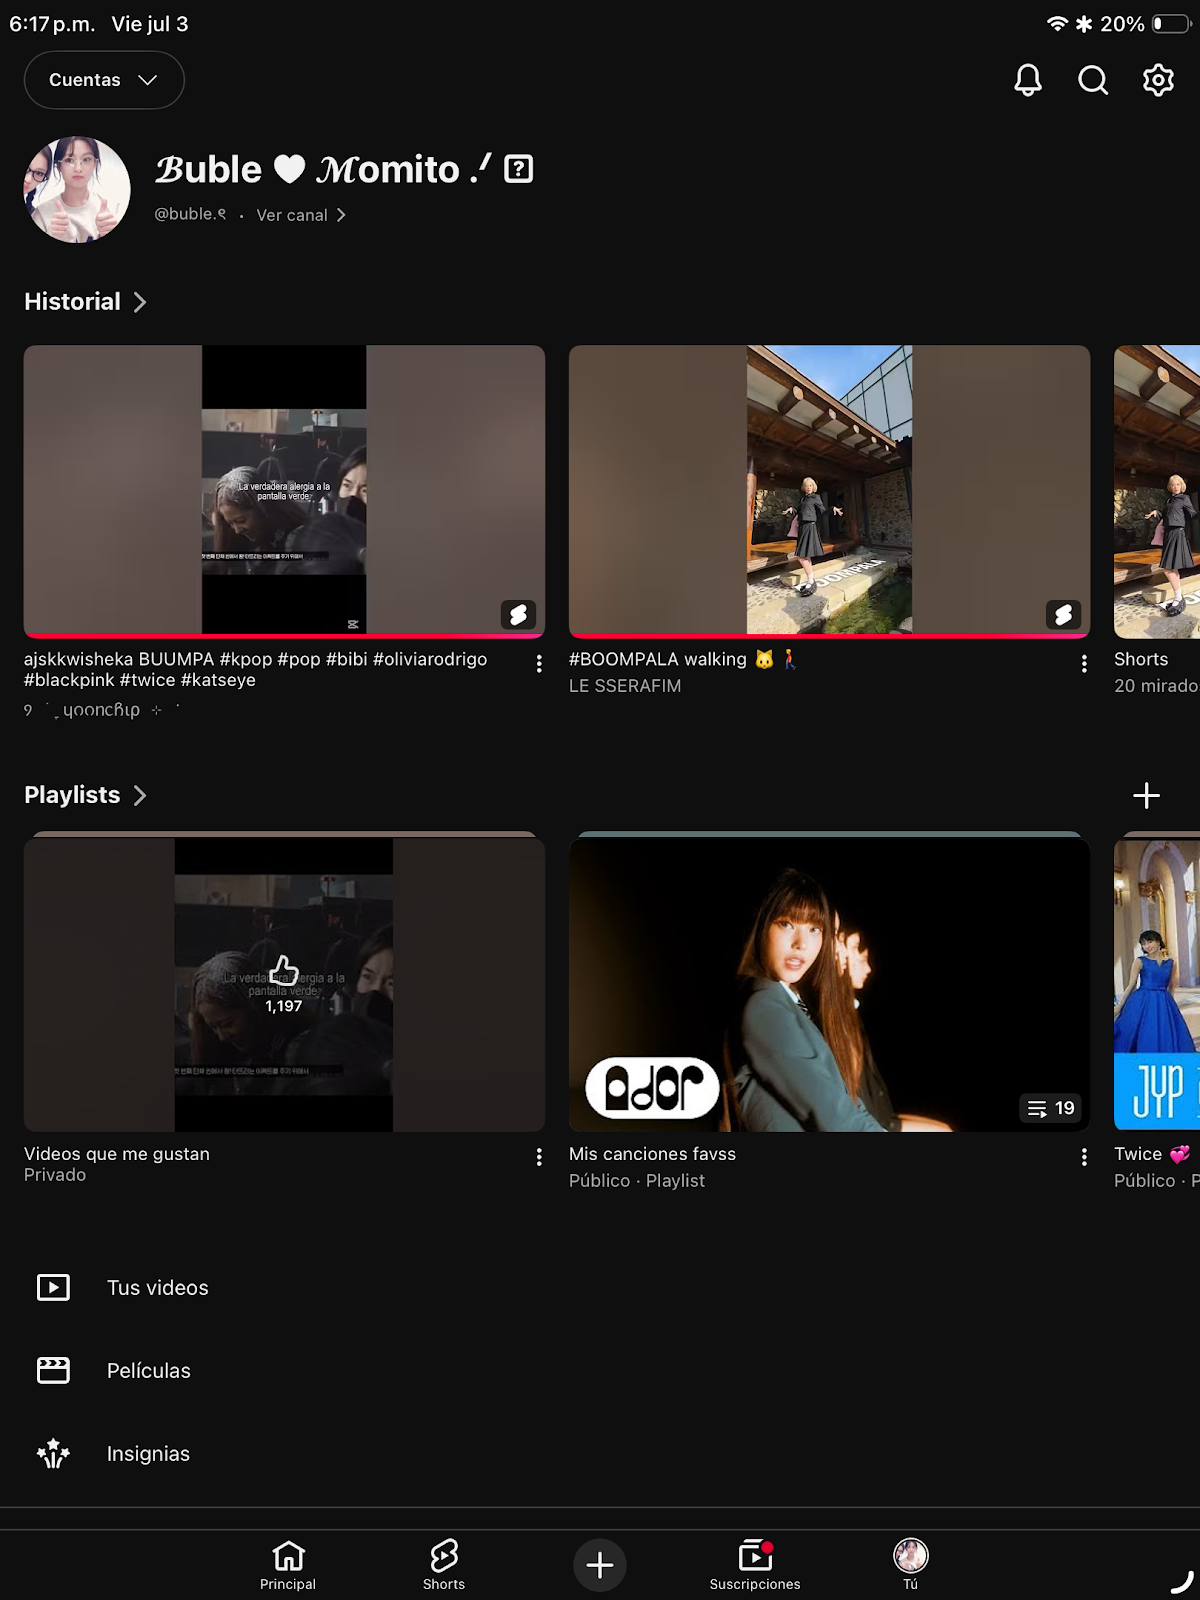Open the Tus videos row

[600, 1288]
